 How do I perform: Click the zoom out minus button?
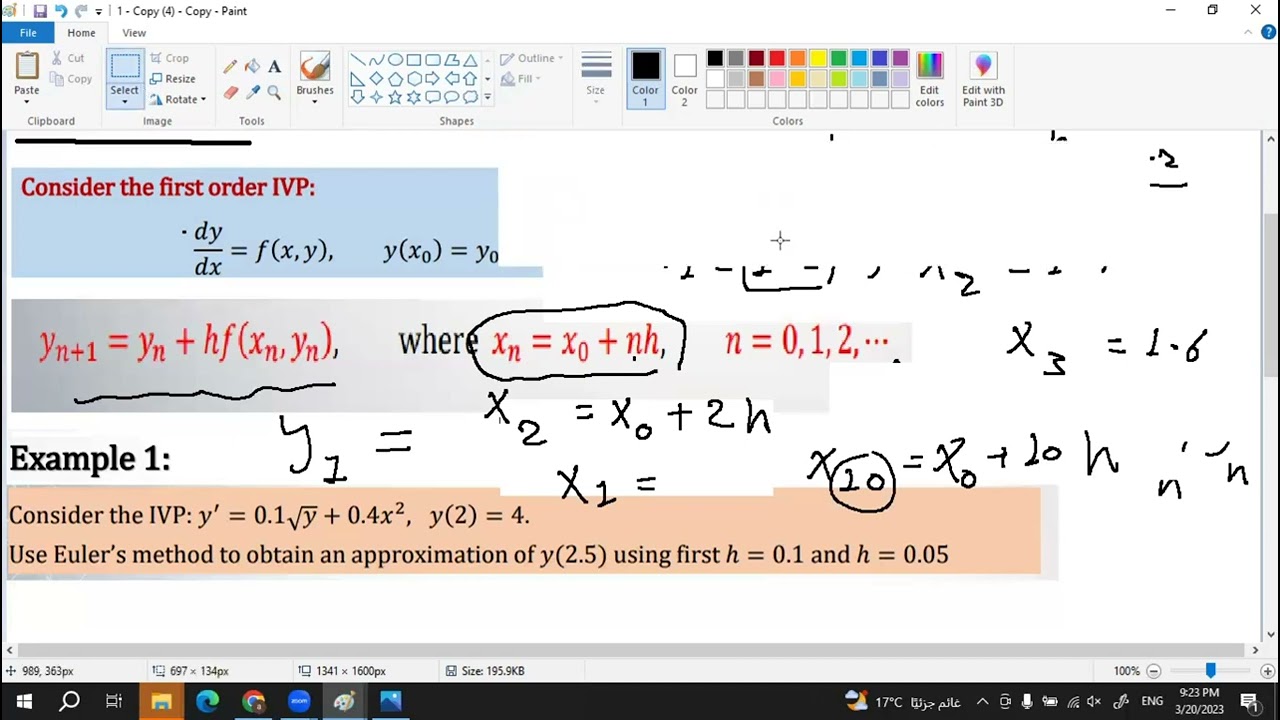point(1153,671)
